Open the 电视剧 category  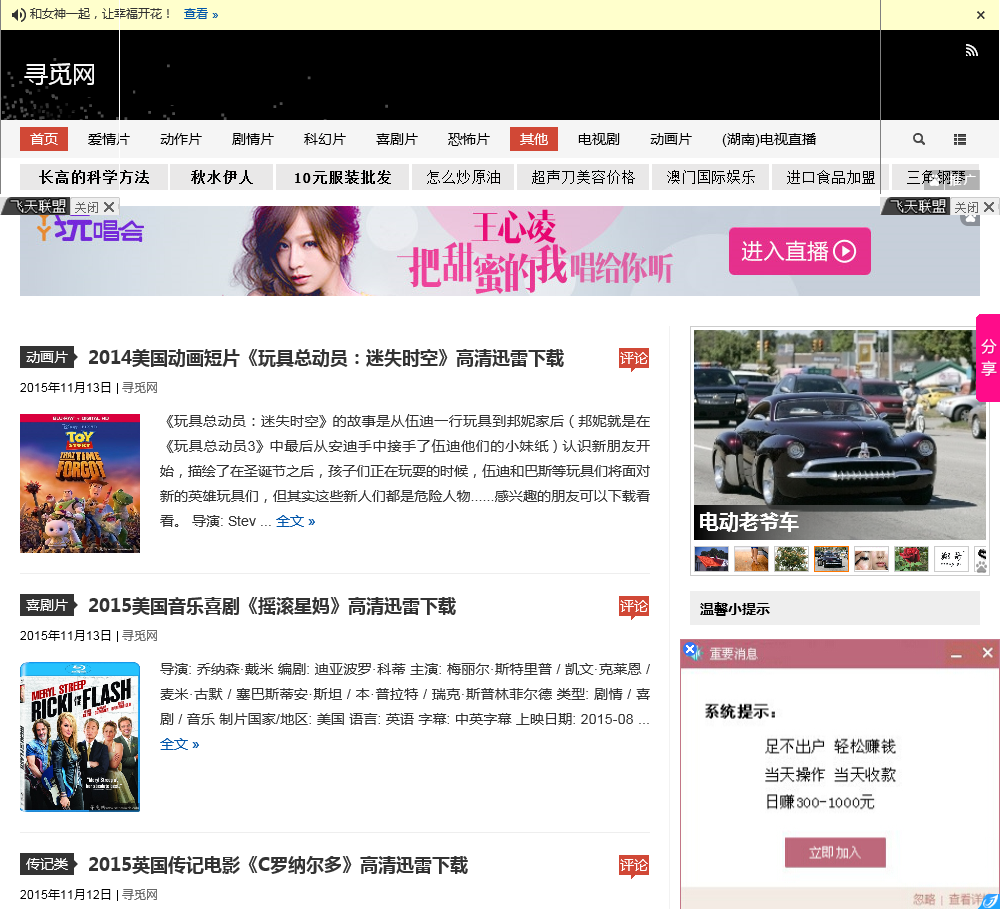[598, 139]
